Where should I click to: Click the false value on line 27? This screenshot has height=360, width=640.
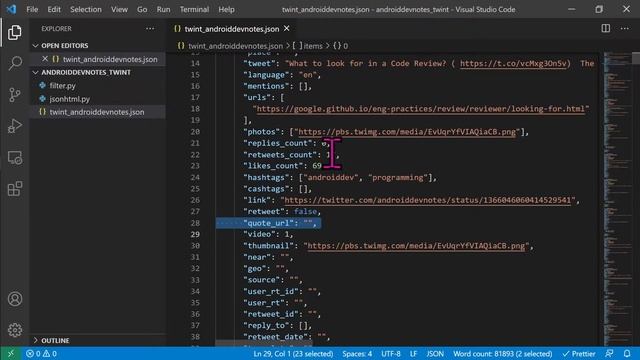[305, 211]
